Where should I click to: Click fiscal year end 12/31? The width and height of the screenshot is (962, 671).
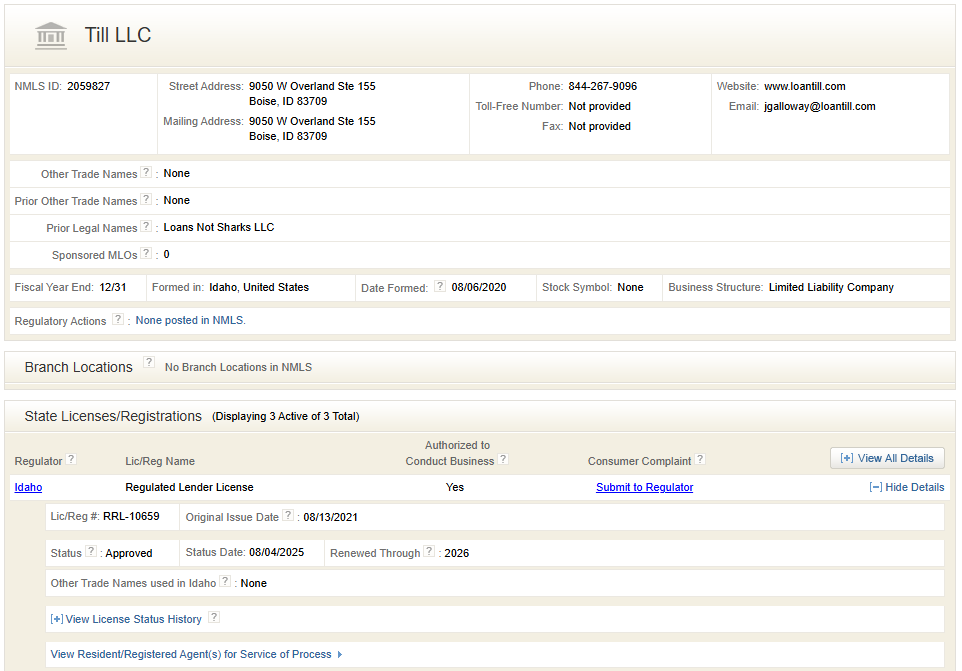point(113,288)
